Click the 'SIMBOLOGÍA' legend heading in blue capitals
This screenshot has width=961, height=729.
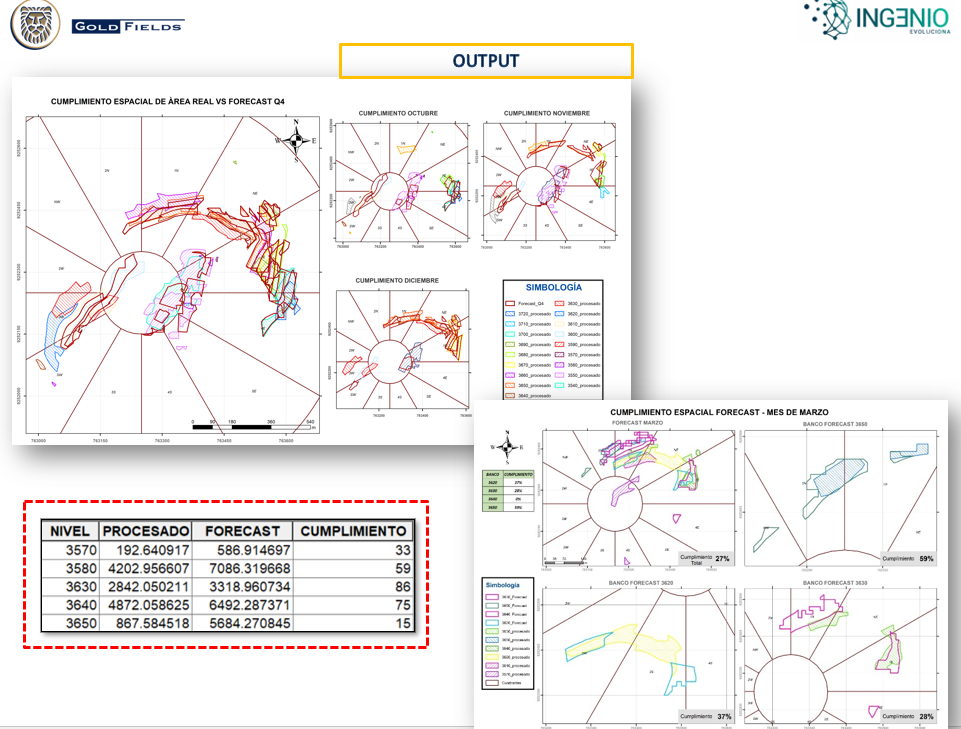[553, 287]
